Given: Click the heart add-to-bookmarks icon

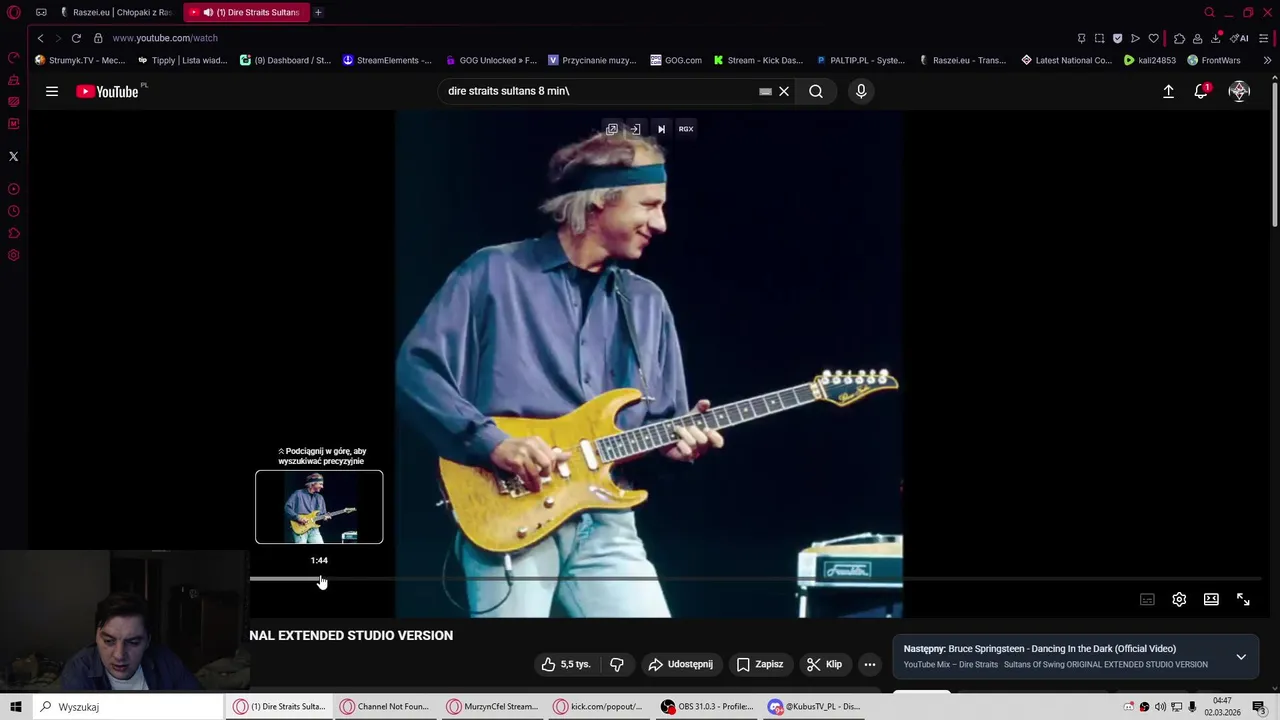Looking at the screenshot, I should [1153, 38].
